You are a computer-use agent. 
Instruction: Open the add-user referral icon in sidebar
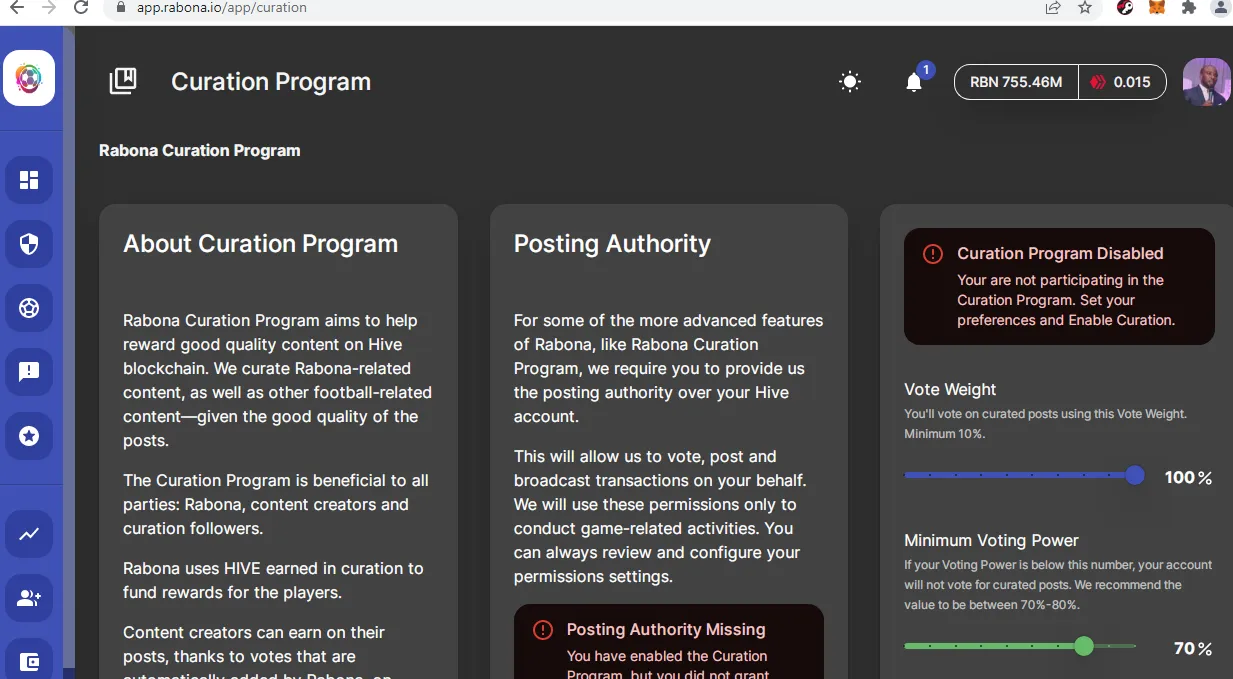29,598
